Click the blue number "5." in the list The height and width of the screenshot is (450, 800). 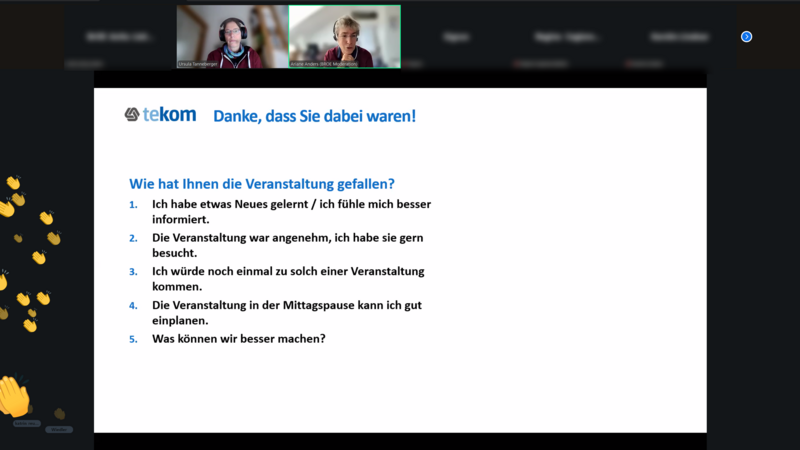click(x=133, y=338)
